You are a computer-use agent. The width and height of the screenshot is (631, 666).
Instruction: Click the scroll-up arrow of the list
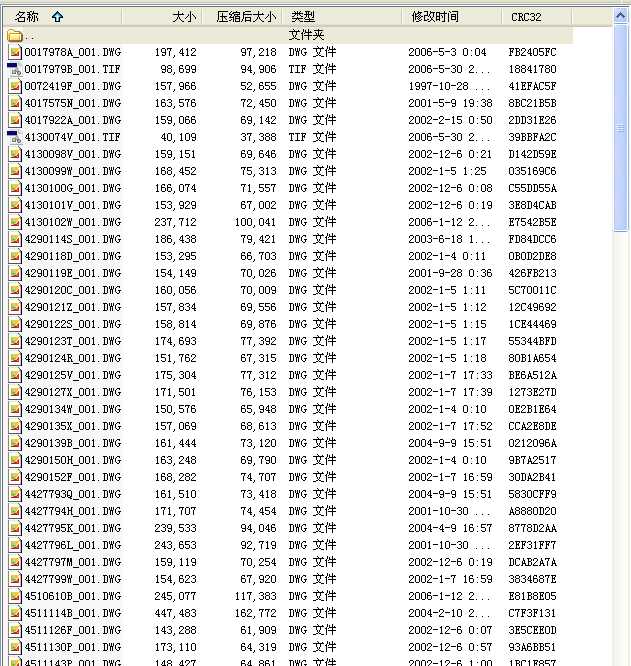(x=620, y=16)
